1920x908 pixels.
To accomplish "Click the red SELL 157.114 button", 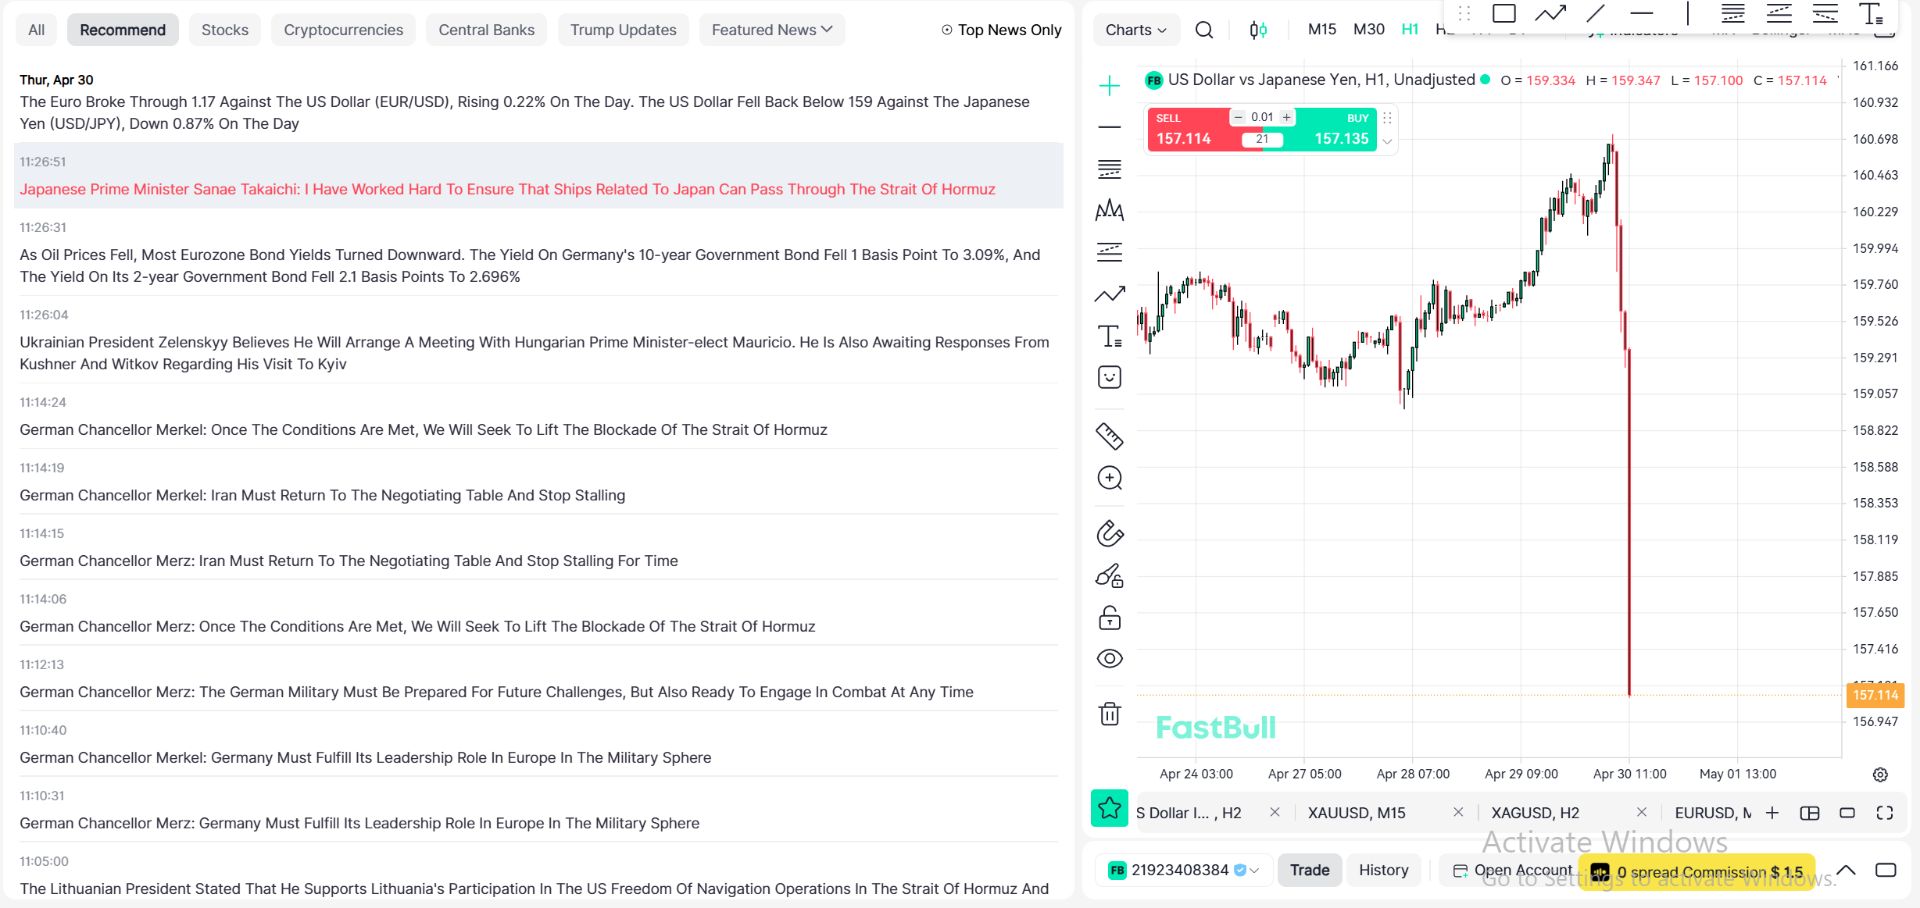I will [x=1187, y=130].
